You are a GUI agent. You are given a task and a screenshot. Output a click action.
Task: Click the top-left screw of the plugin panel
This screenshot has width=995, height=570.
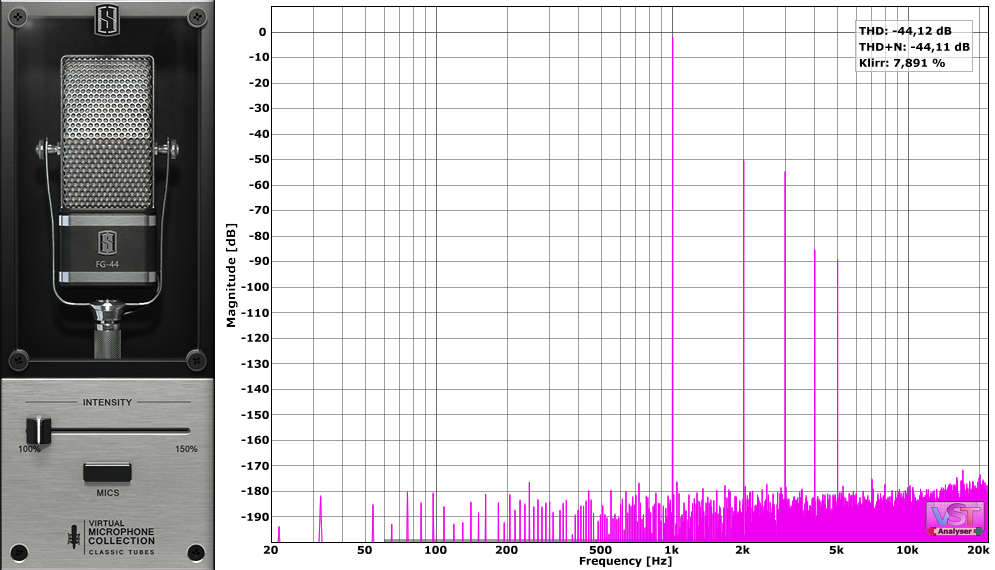[x=18, y=17]
